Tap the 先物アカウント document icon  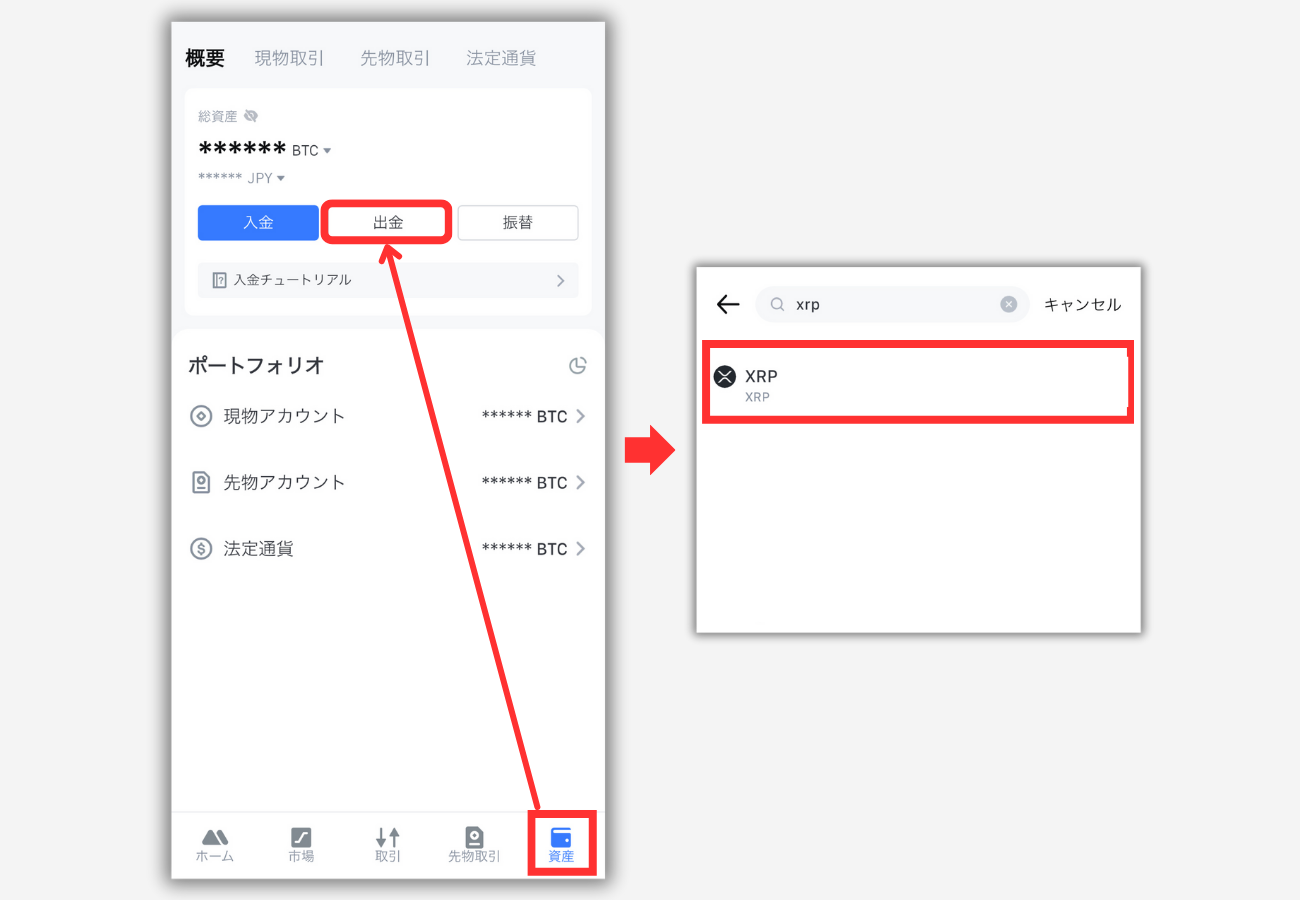pos(202,482)
